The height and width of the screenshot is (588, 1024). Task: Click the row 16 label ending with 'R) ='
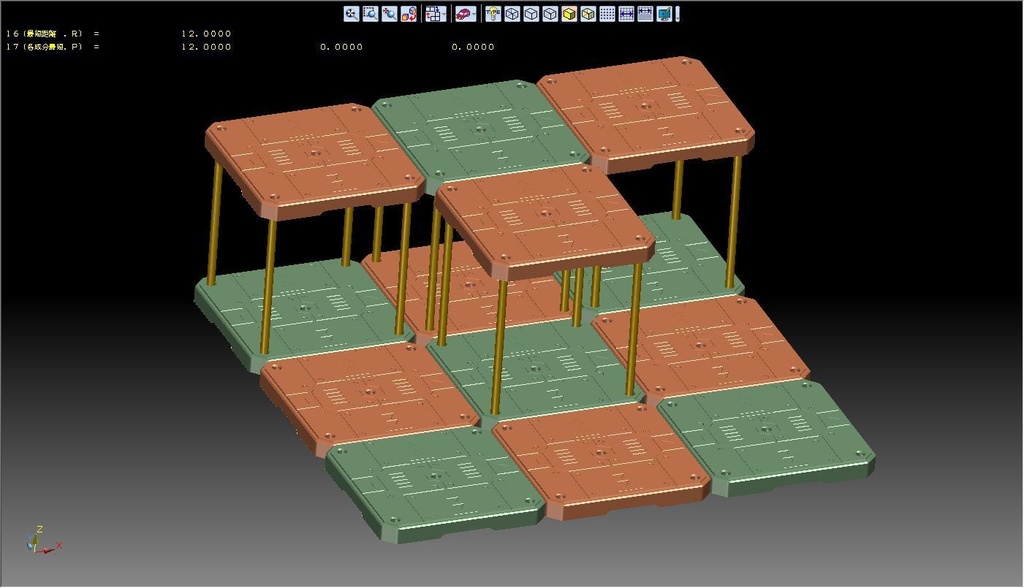coord(53,33)
